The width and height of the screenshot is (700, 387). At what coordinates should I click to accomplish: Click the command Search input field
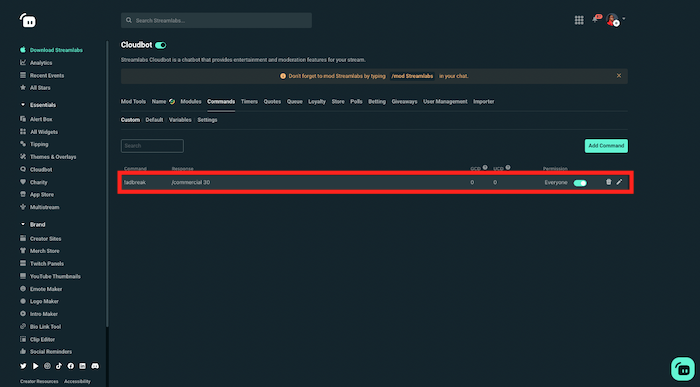152,146
